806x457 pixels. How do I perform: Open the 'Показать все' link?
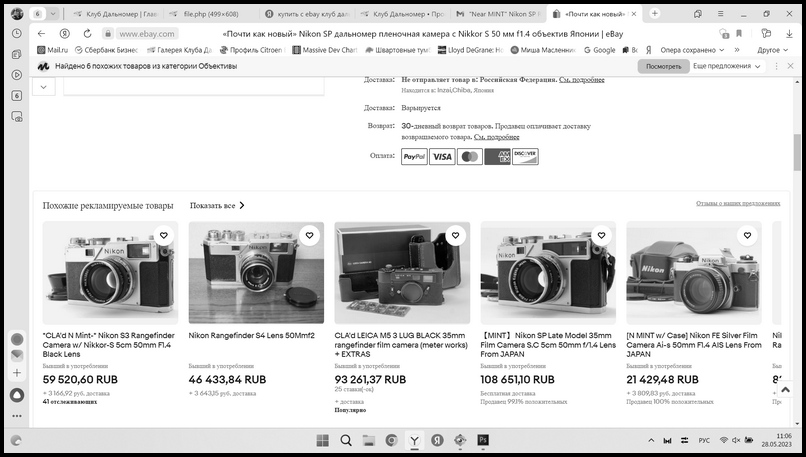click(x=217, y=205)
